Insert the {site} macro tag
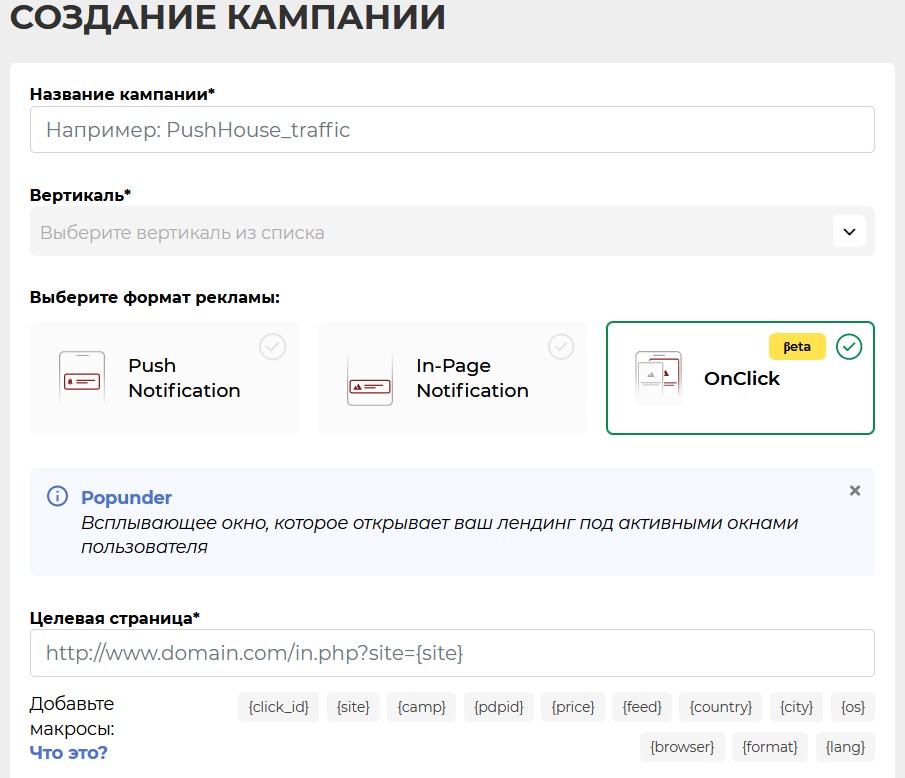 [x=353, y=707]
